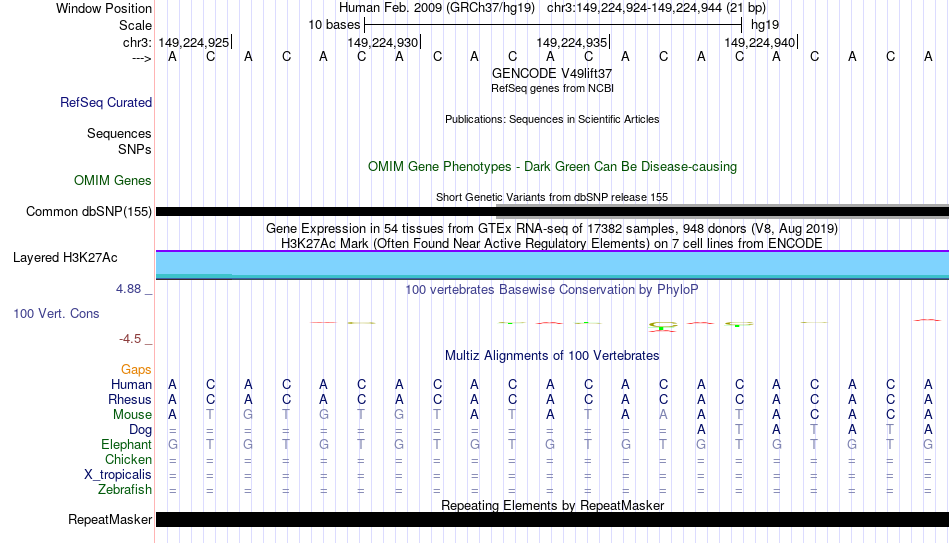Screen dimensions: 950x543
Task: Click the 149,224,925 ruler position
Action: (x=194, y=42)
